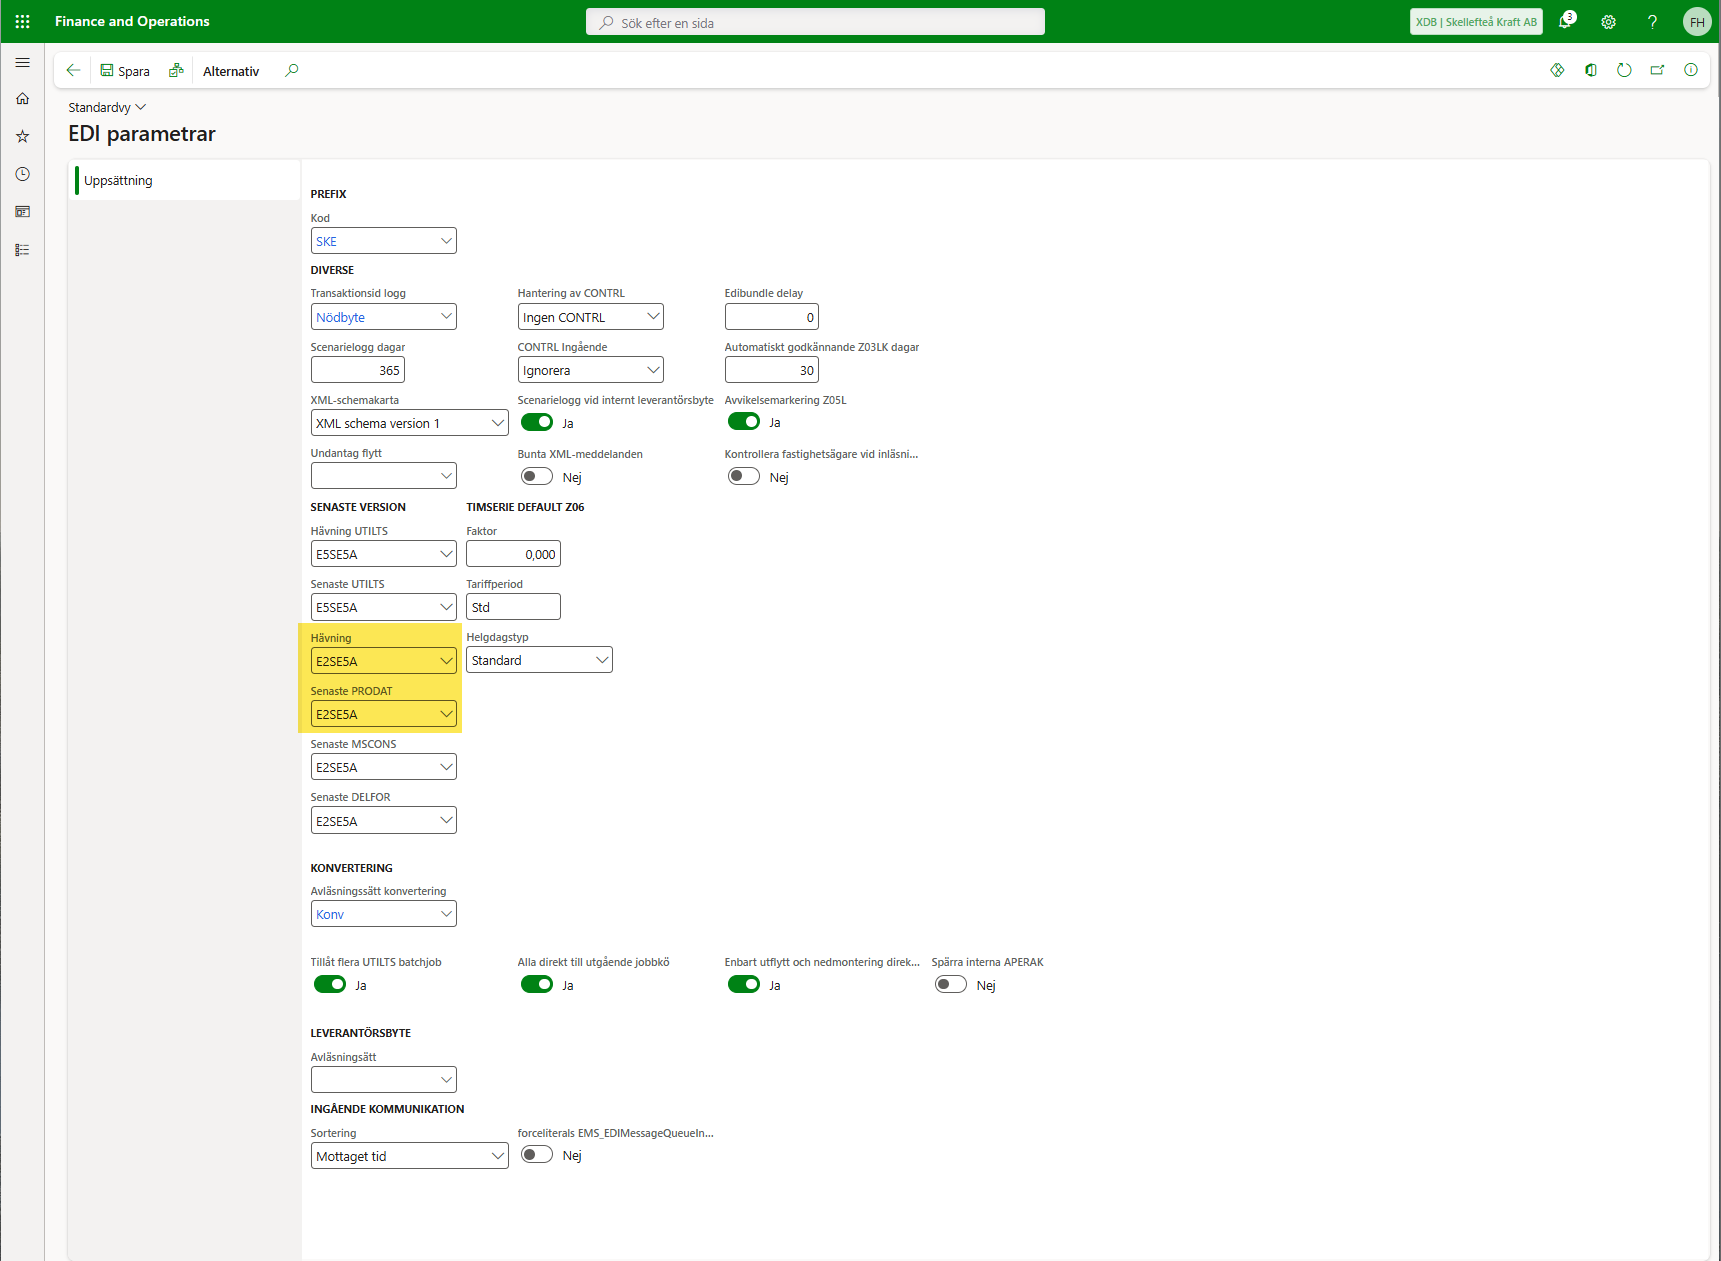Screen dimensions: 1721x1261
Task: Click the XDB Skellefteå Kraft AB company button
Action: pos(1475,22)
